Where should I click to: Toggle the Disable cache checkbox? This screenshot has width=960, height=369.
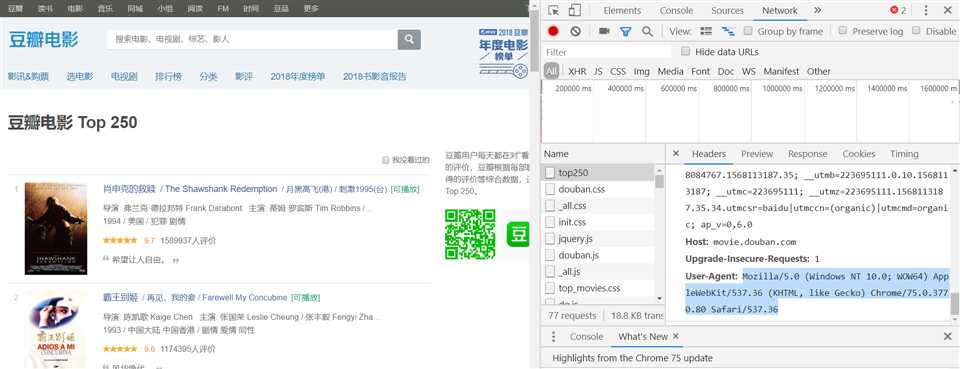917,31
